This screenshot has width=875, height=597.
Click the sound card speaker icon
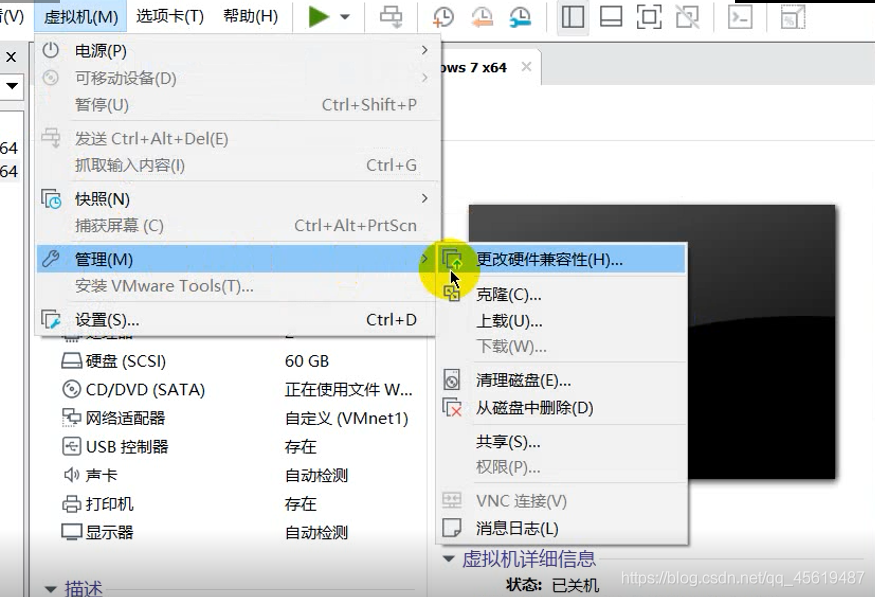[71, 475]
